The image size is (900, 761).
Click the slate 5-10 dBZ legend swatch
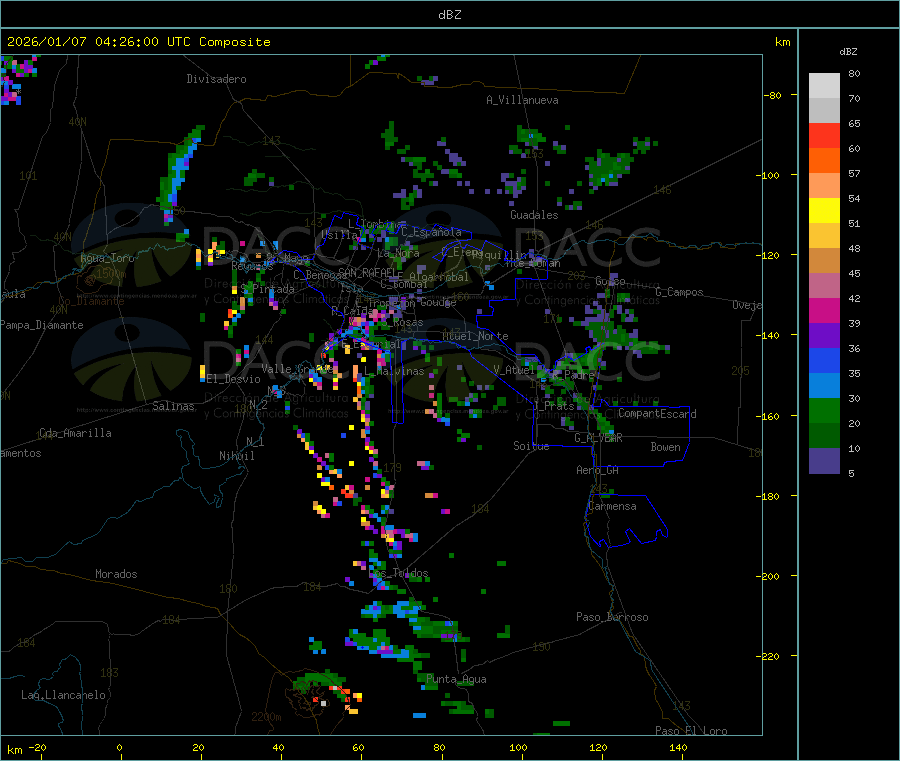point(824,461)
